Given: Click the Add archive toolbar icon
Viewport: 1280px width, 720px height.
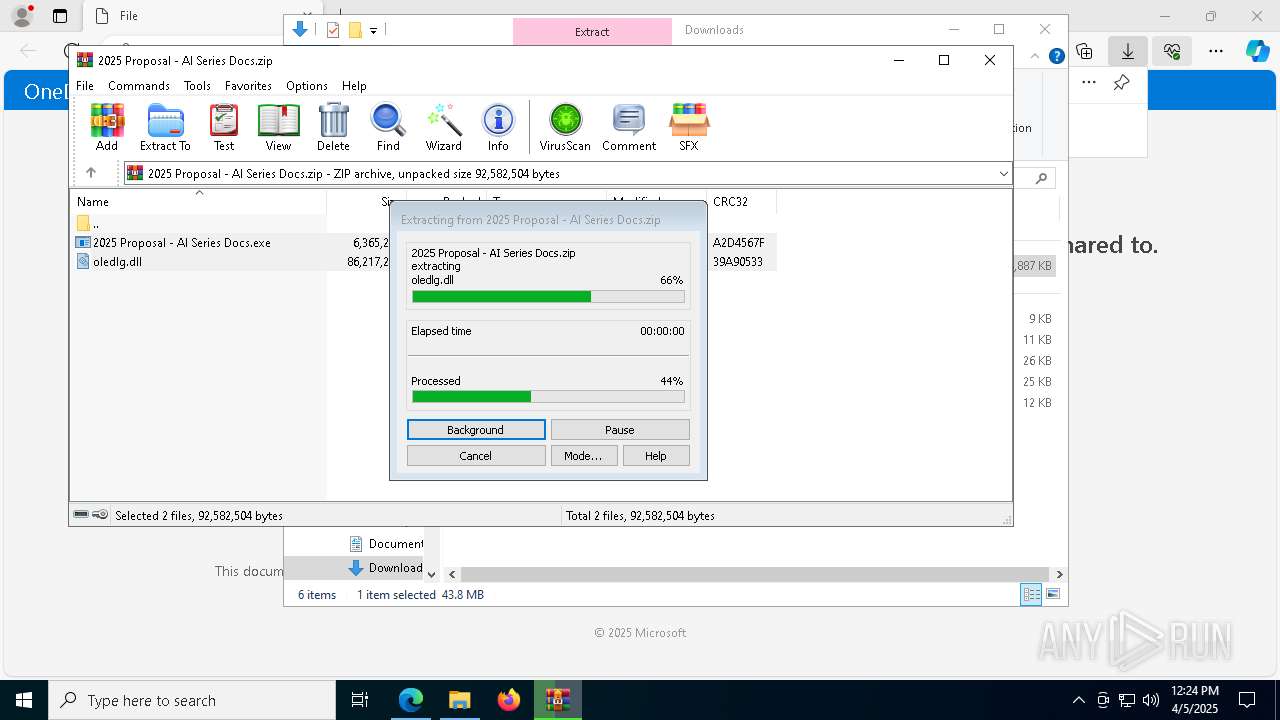Looking at the screenshot, I should (107, 127).
